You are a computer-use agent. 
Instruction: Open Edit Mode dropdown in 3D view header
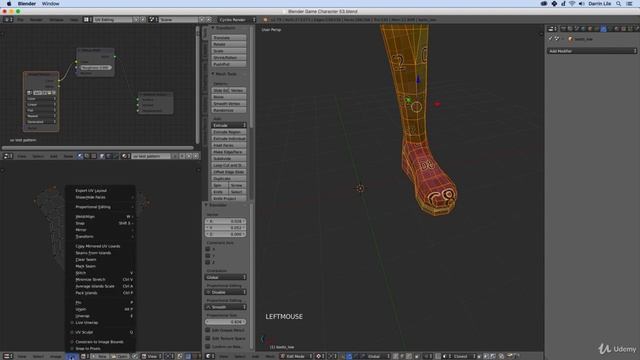297,356
